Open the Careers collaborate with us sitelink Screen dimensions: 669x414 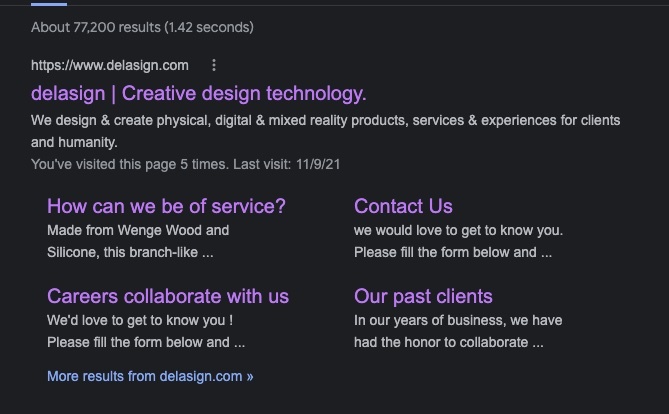click(168, 296)
